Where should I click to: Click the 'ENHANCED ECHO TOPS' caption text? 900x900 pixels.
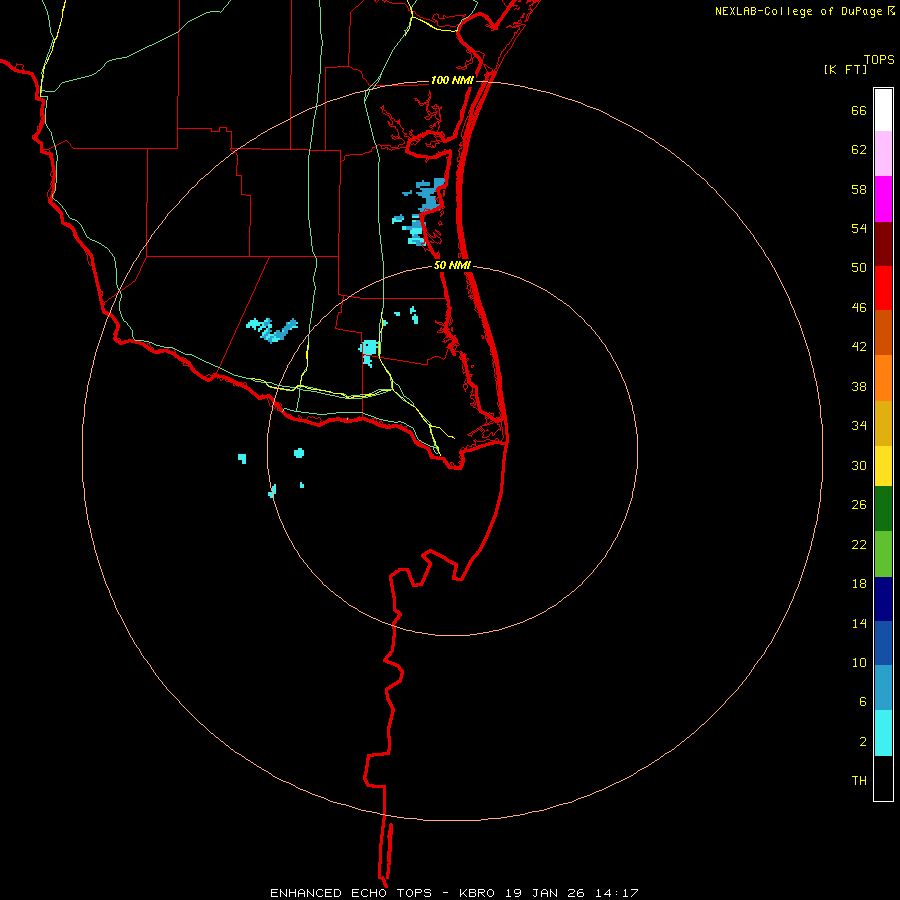tap(351, 893)
